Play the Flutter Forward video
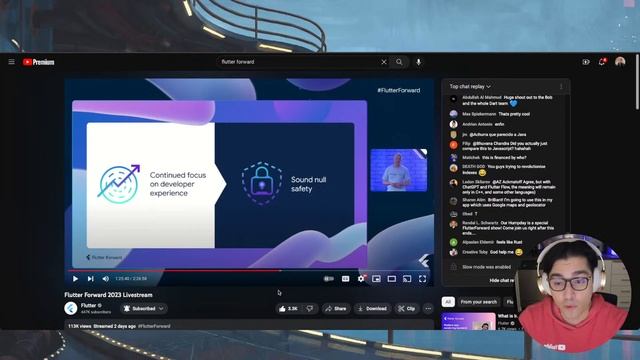 (x=75, y=279)
